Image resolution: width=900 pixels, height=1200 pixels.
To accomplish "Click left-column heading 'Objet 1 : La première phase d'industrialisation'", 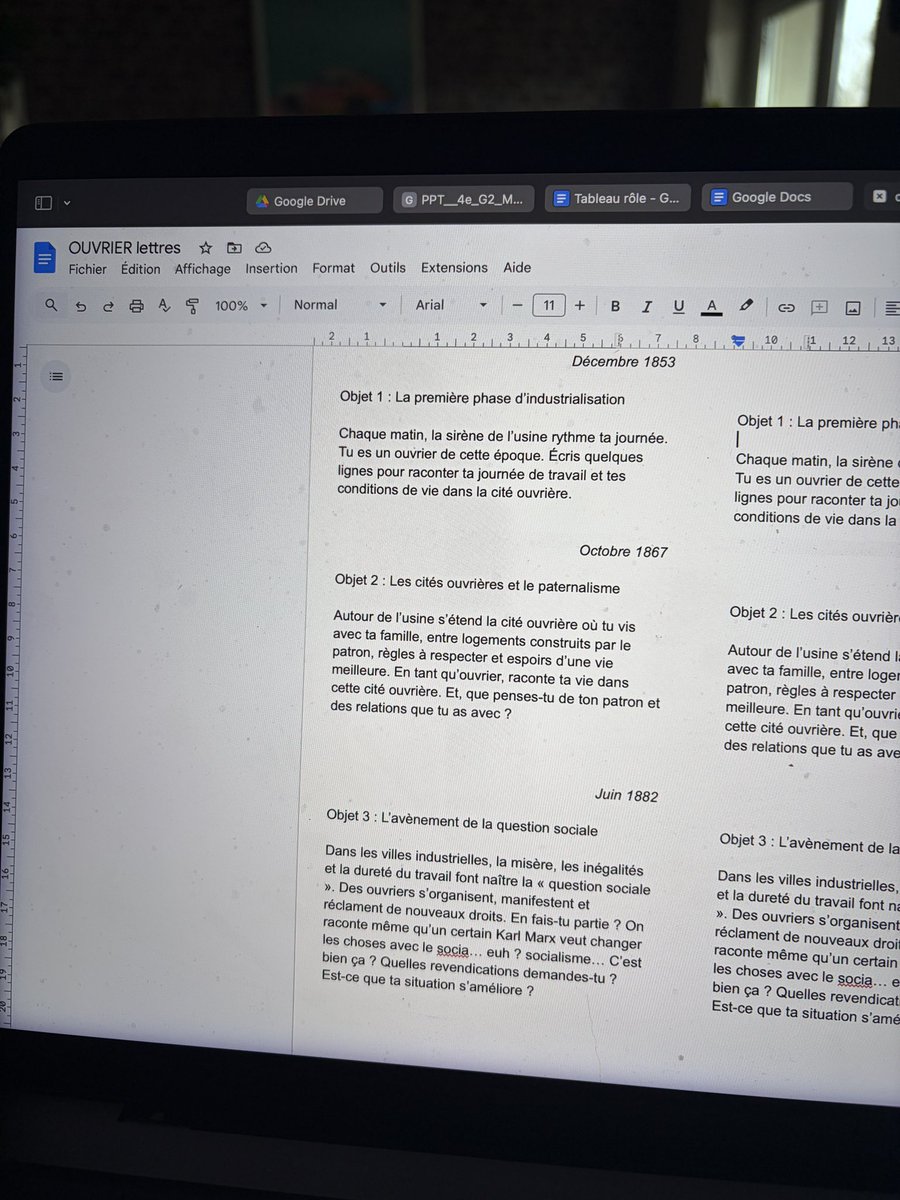I will (482, 398).
